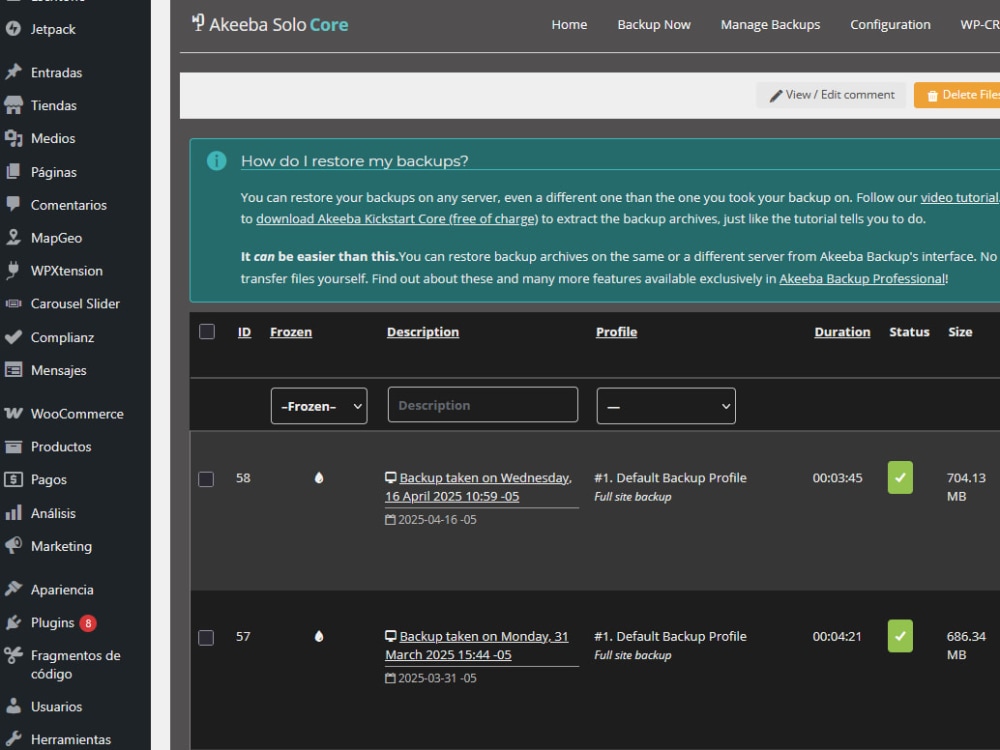Image resolution: width=1000 pixels, height=750 pixels.
Task: Click the WooCommerce logo icon
Action: (13, 413)
